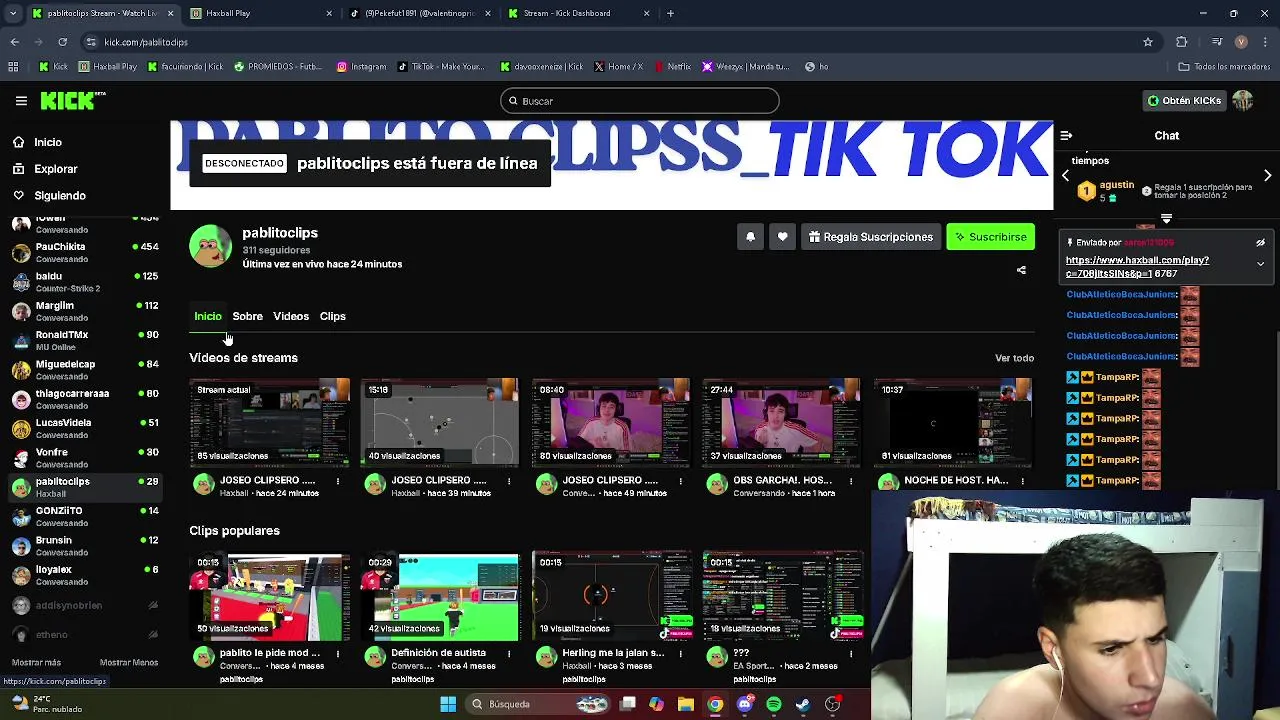Click the share icon below Suscribirse

(x=1021, y=270)
